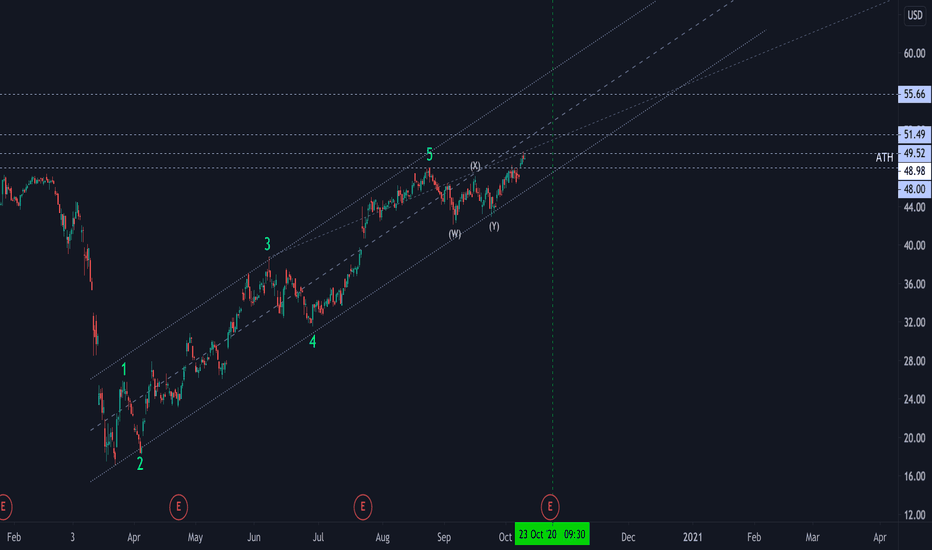Select the 51.49 price level label

(x=914, y=134)
